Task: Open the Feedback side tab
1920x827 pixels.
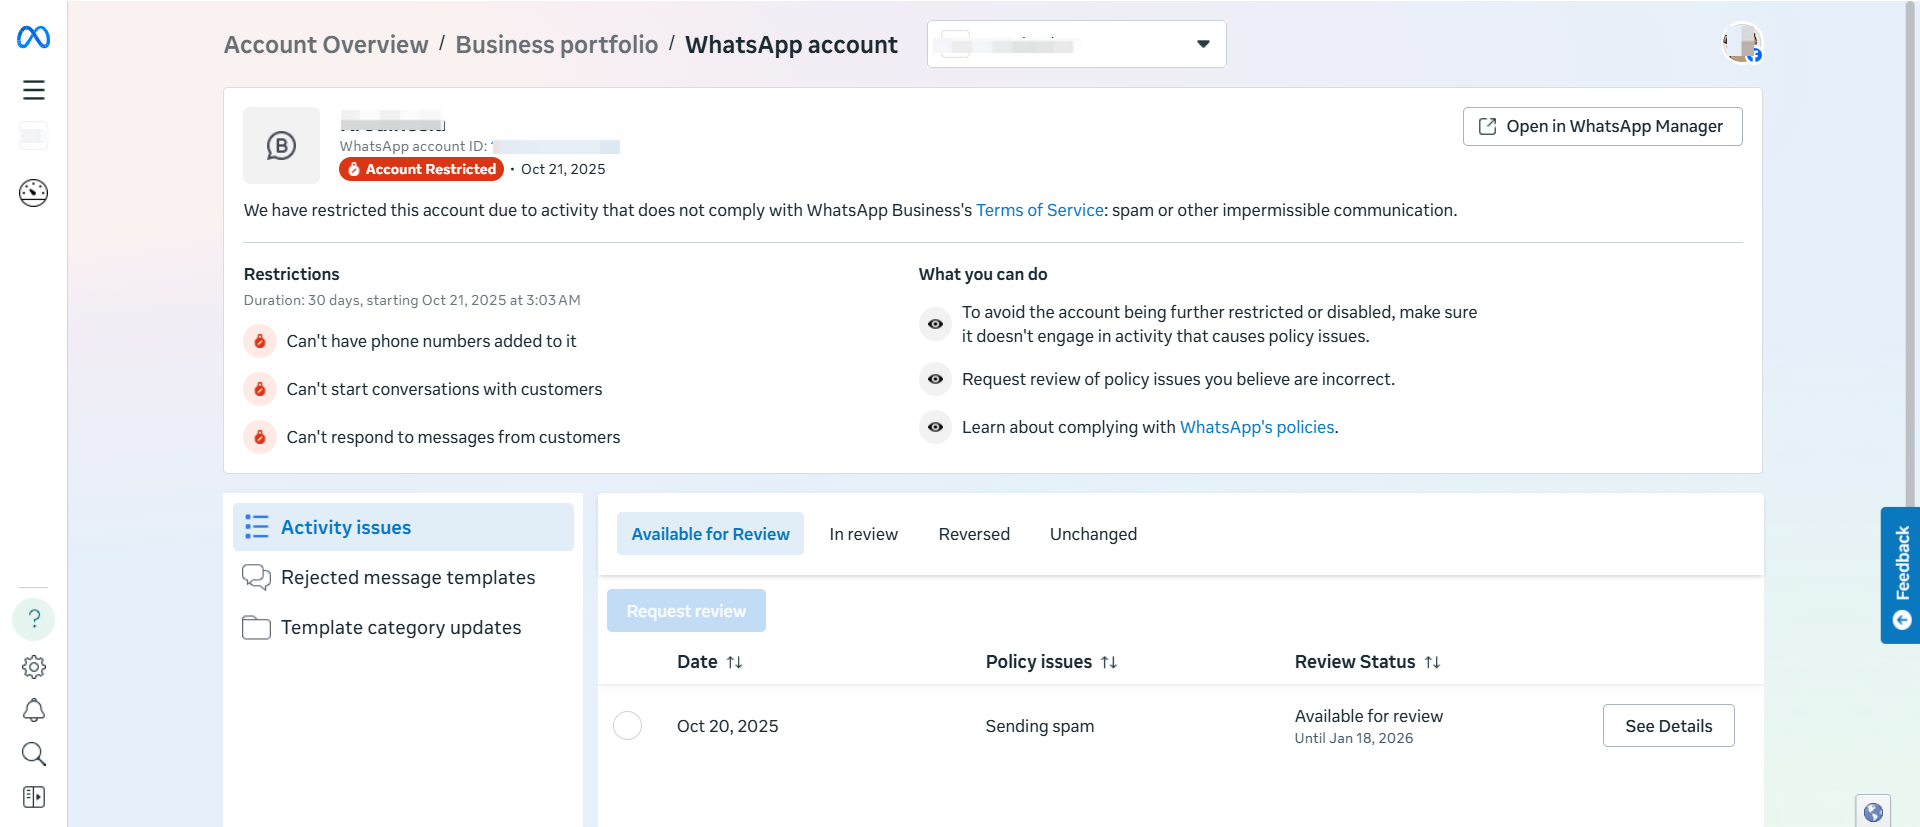Action: (x=1901, y=575)
